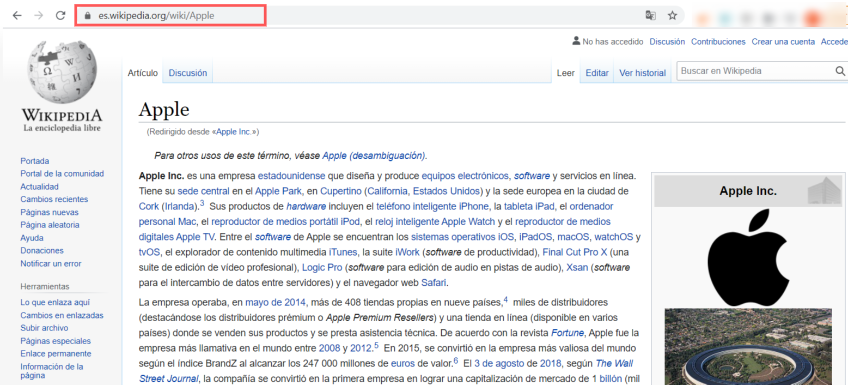Click the Safari link
Image resolution: width=848 pixels, height=385 pixels.
coord(435,282)
